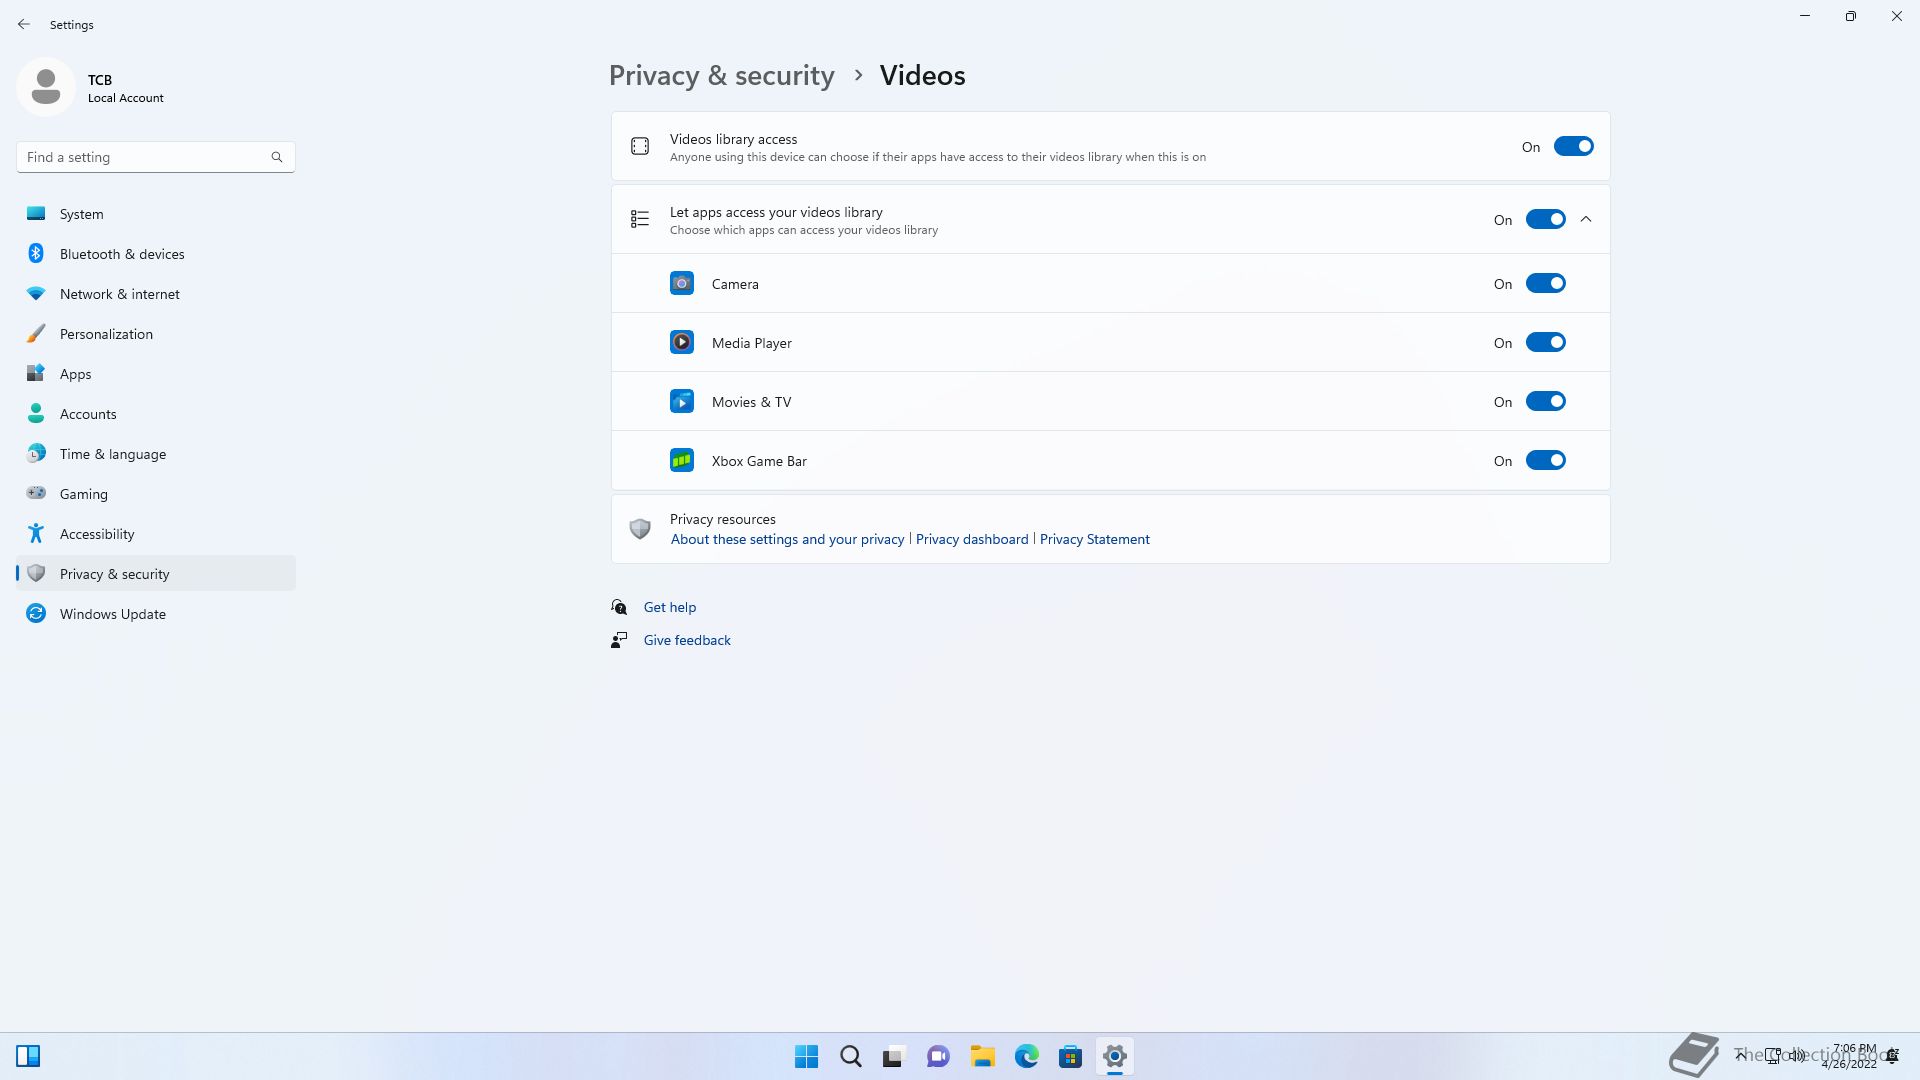1920x1080 pixels.
Task: Click the Movies & TV app icon
Action: [x=682, y=402]
